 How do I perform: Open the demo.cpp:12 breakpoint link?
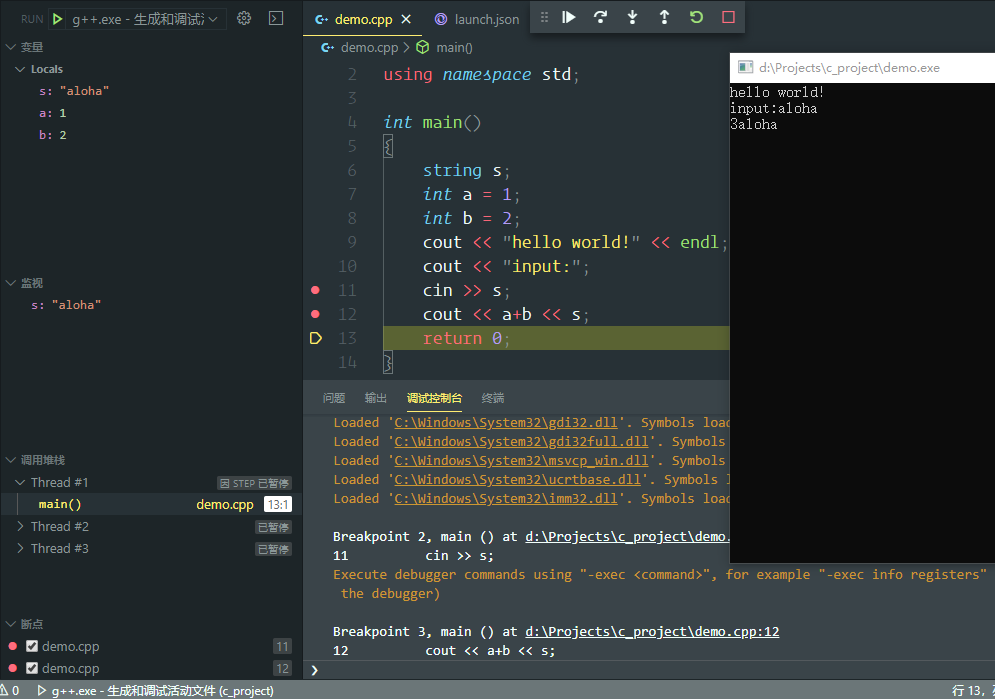[x=652, y=632]
